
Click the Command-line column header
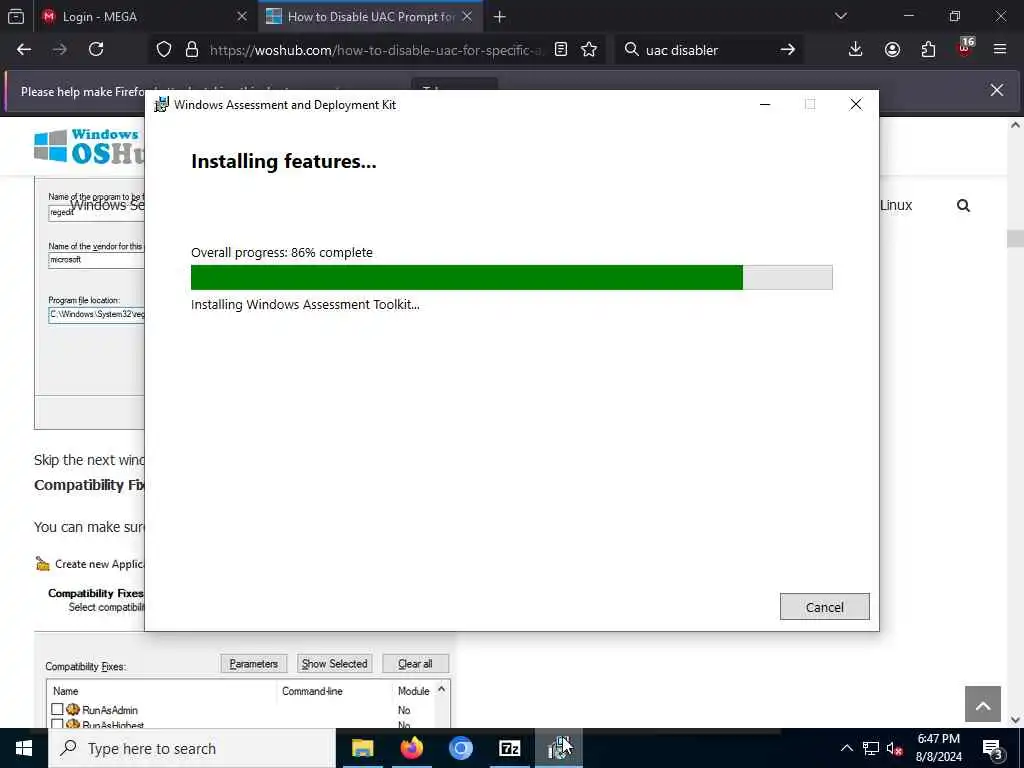coord(312,691)
